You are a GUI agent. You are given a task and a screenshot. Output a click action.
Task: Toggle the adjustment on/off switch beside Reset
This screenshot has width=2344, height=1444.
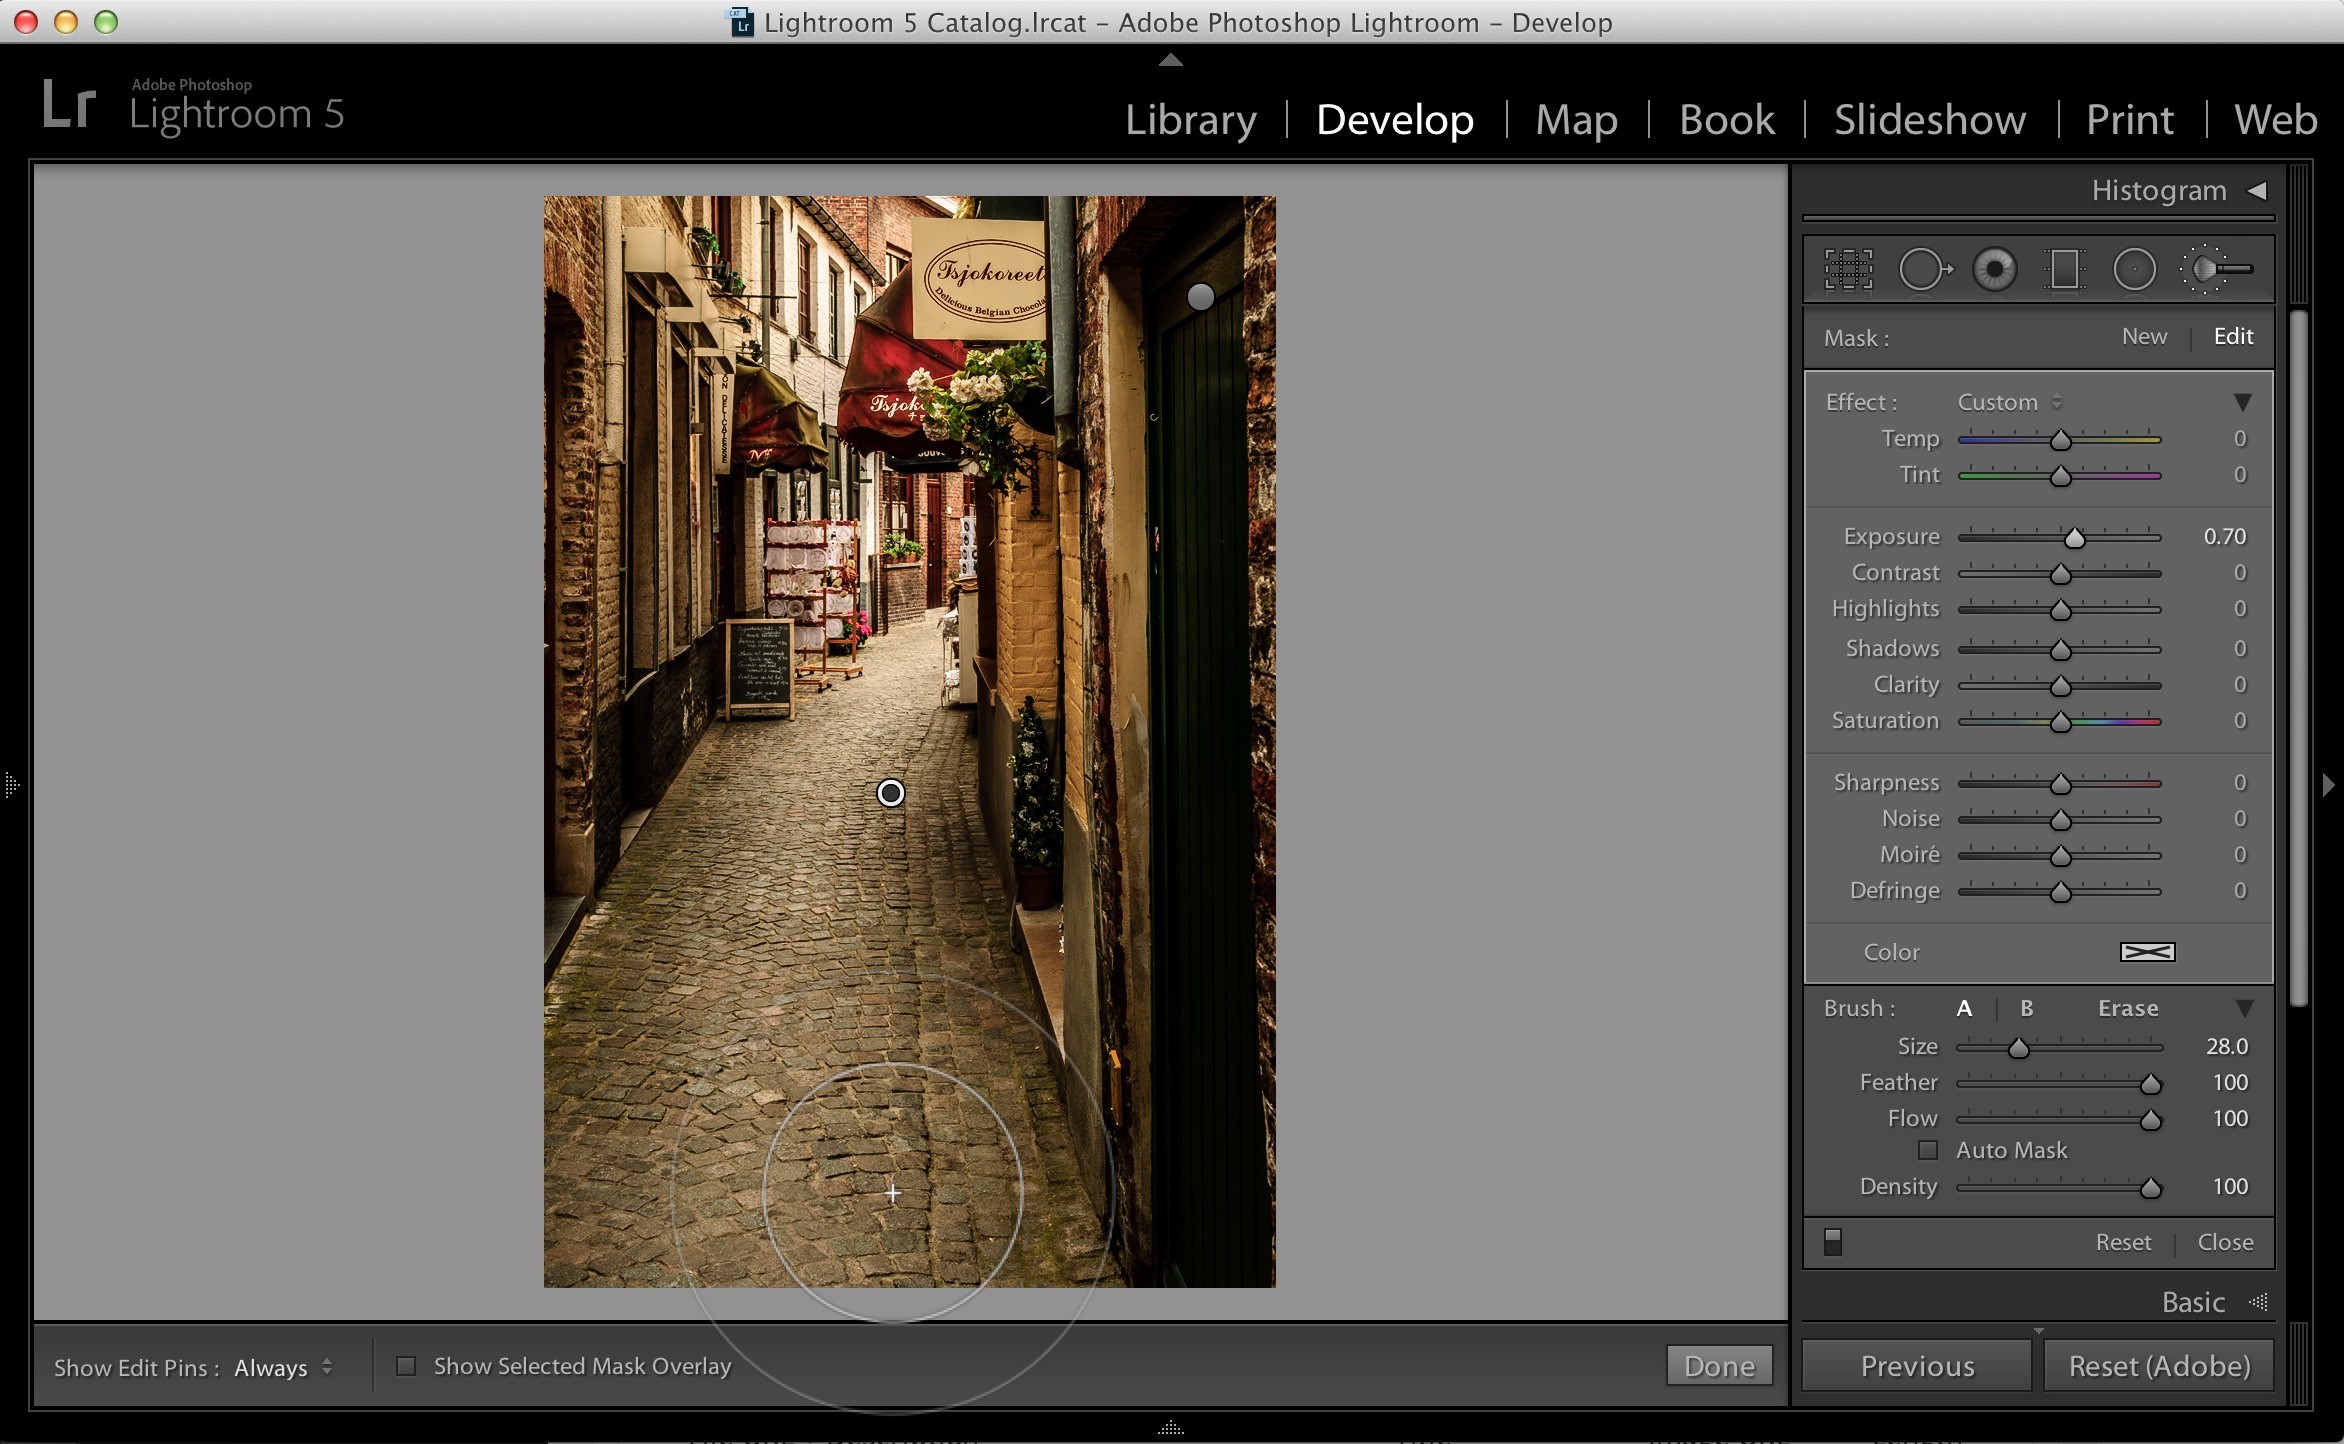(1832, 1242)
